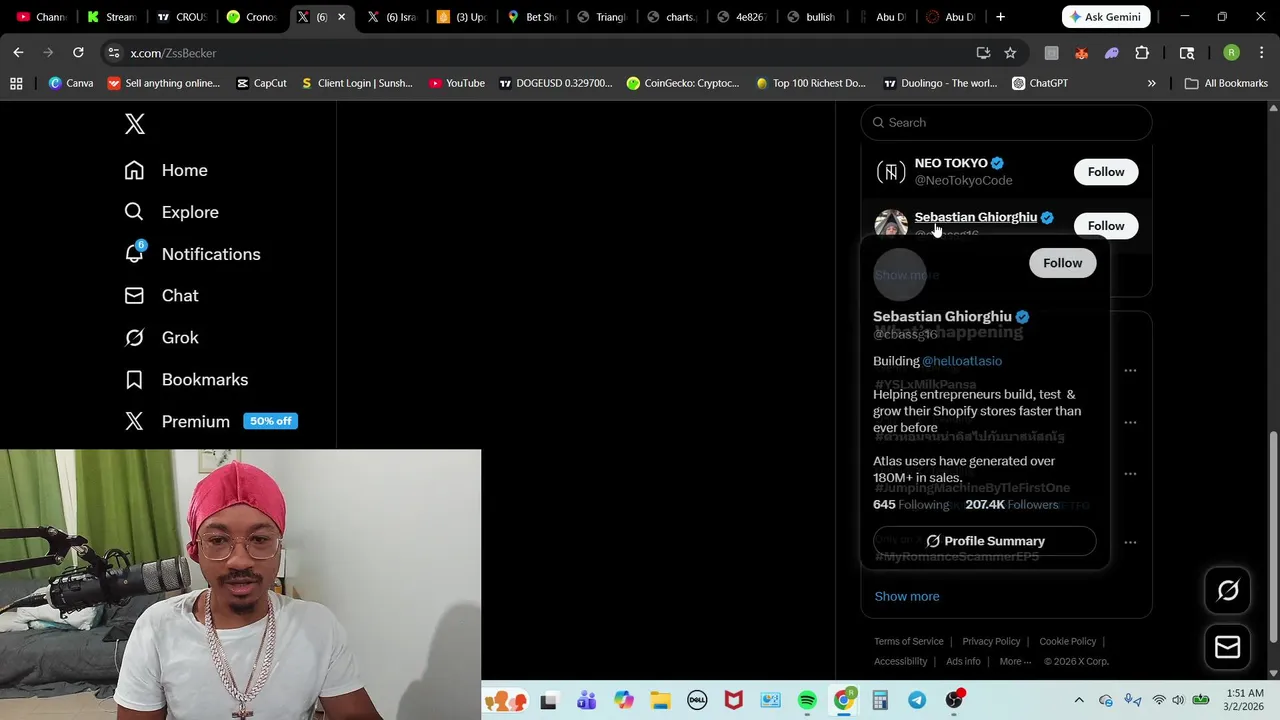
Task: Open the YouTube bookmark
Action: pos(456,83)
